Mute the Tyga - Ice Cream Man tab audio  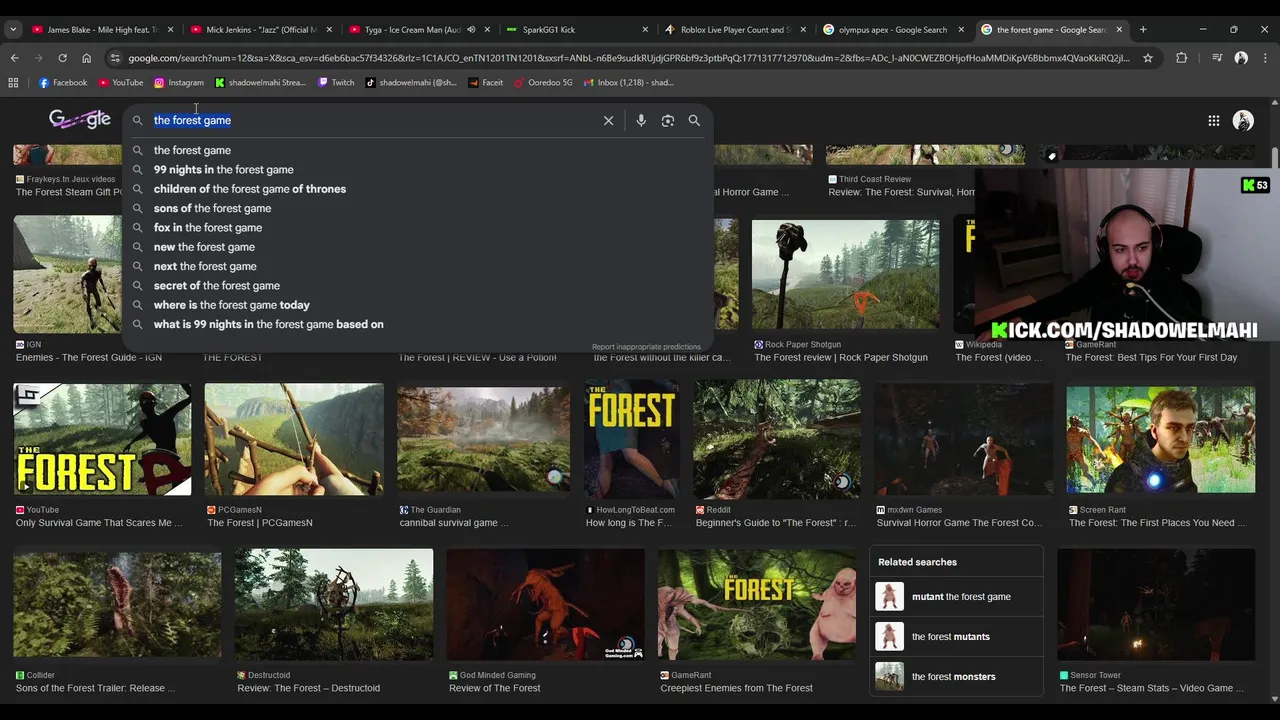coord(471,30)
